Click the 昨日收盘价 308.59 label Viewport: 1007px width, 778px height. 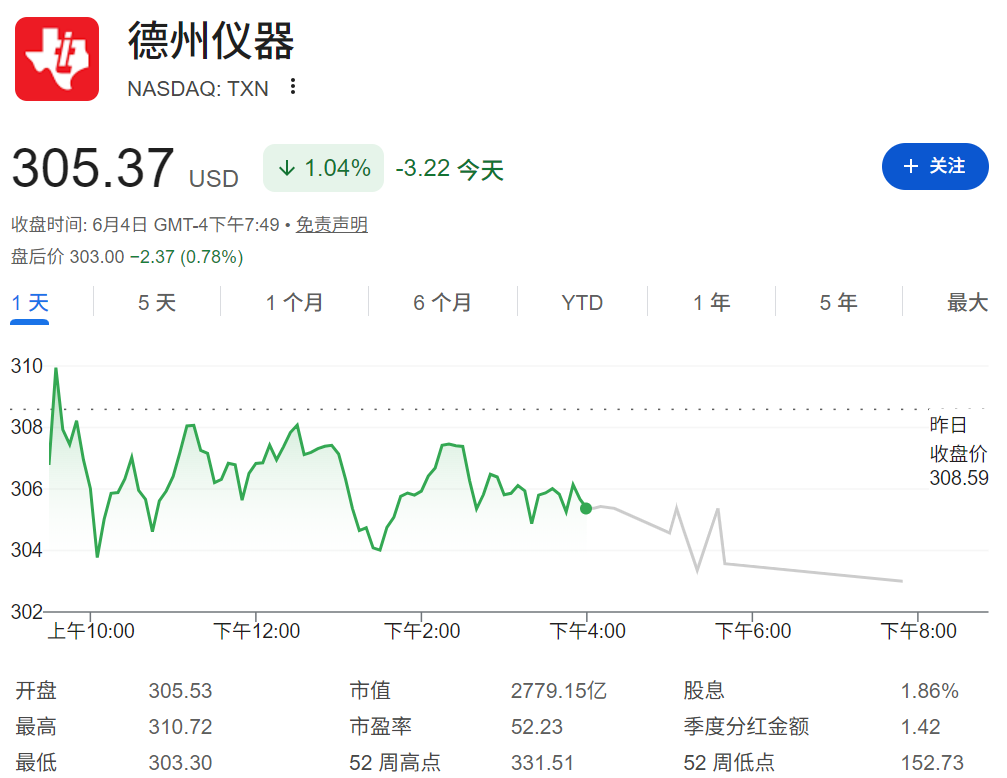tap(959, 451)
